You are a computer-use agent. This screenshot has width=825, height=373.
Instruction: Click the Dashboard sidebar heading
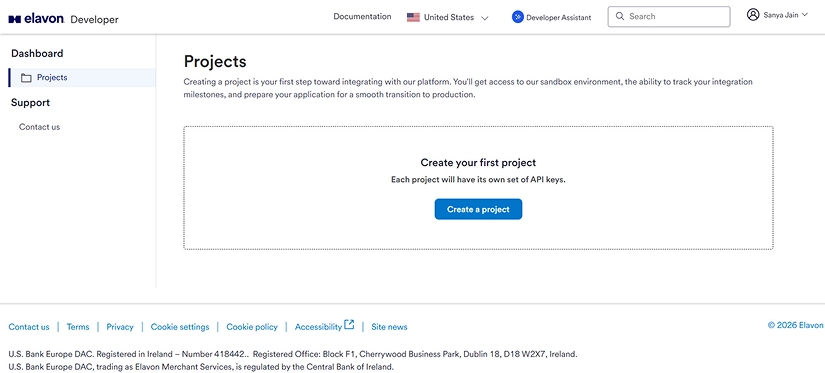point(37,53)
